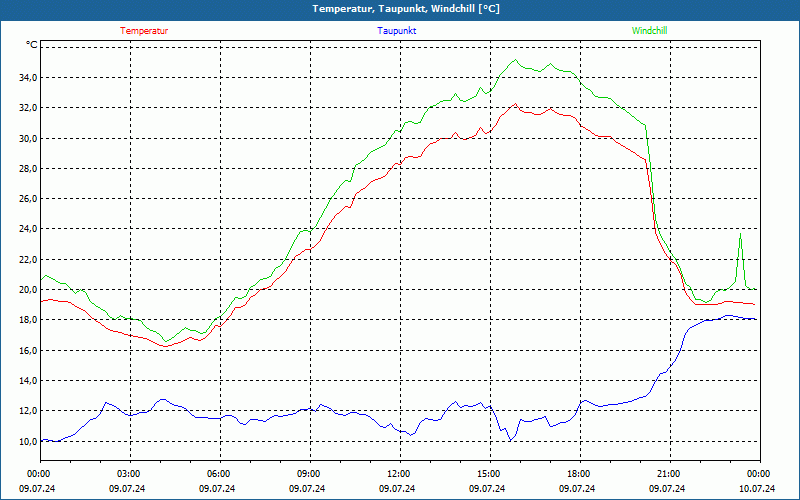Click the 21:00 time axis label
Screen dimensions: 800x500
[x=669, y=474]
